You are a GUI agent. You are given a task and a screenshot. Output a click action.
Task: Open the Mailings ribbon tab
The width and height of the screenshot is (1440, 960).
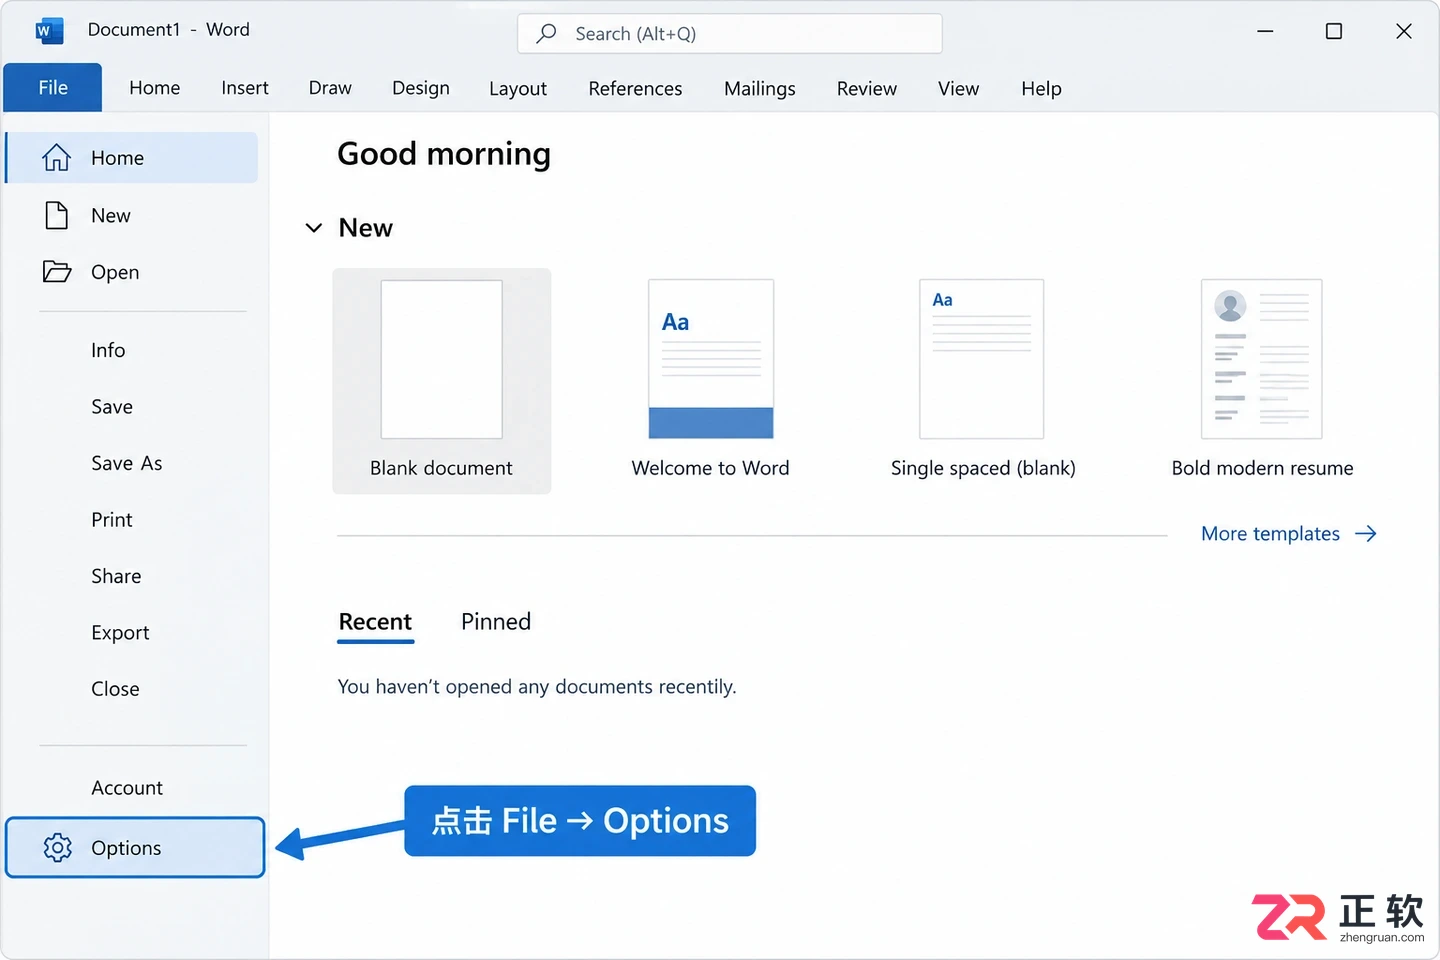pos(760,88)
